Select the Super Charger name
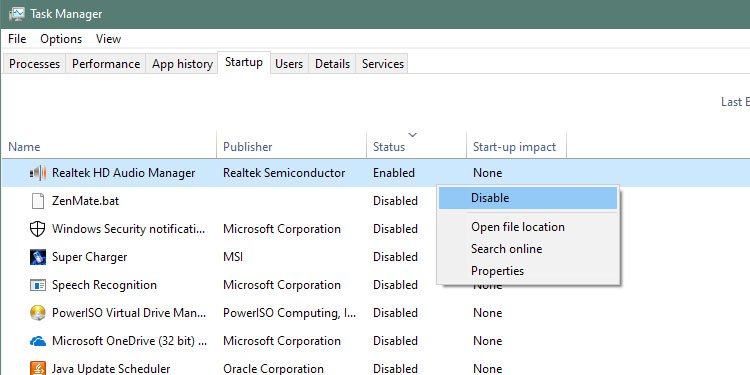This screenshot has height=375, width=750. pyautogui.click(x=89, y=257)
